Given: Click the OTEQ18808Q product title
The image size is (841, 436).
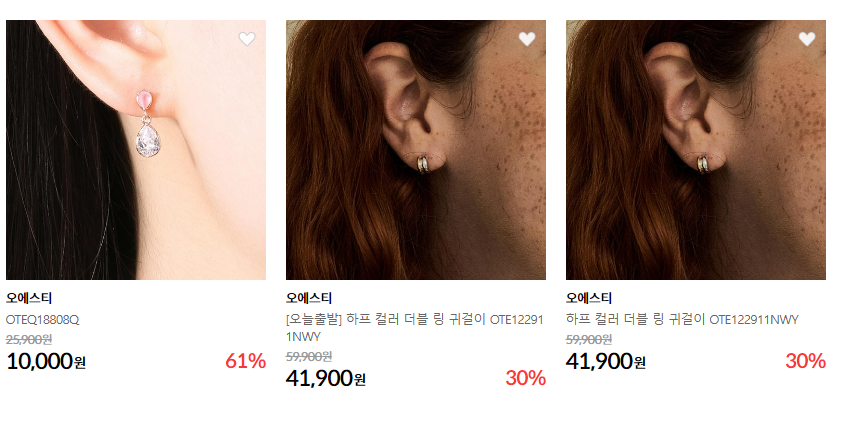Looking at the screenshot, I should pyautogui.click(x=42, y=320).
